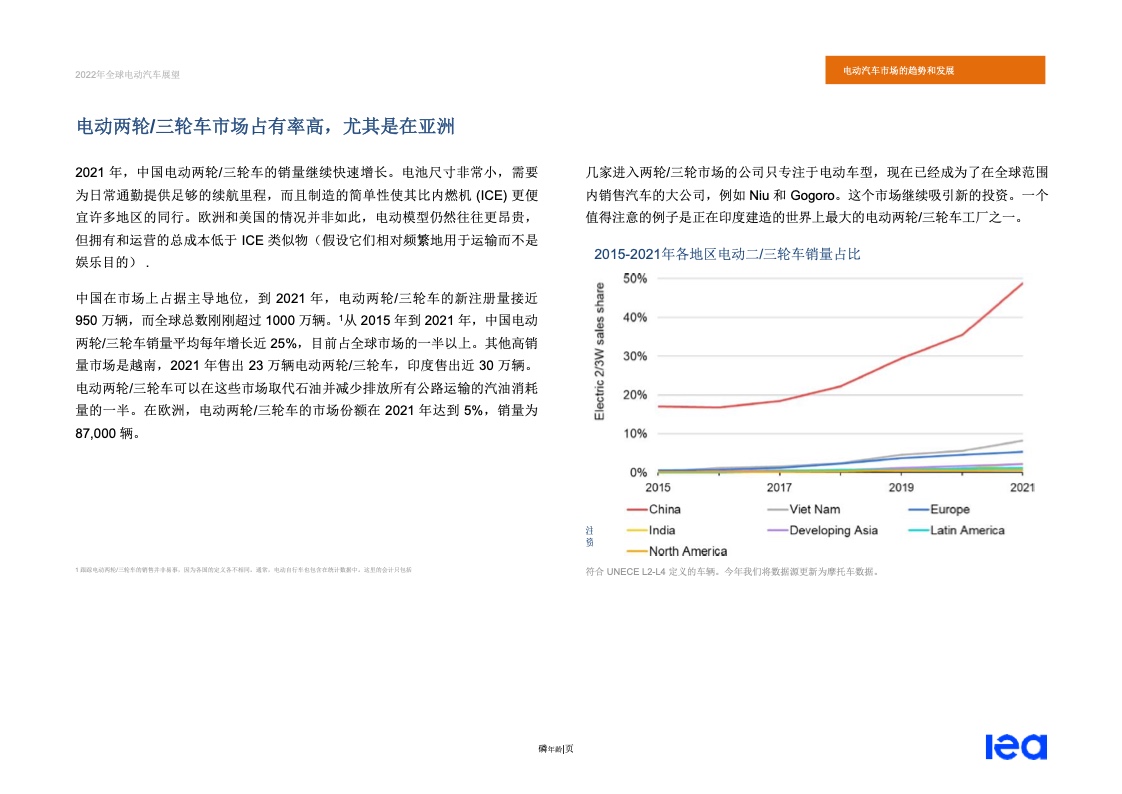Click the India legend entry
Viewport: 1122px width, 794px height.
(661, 531)
